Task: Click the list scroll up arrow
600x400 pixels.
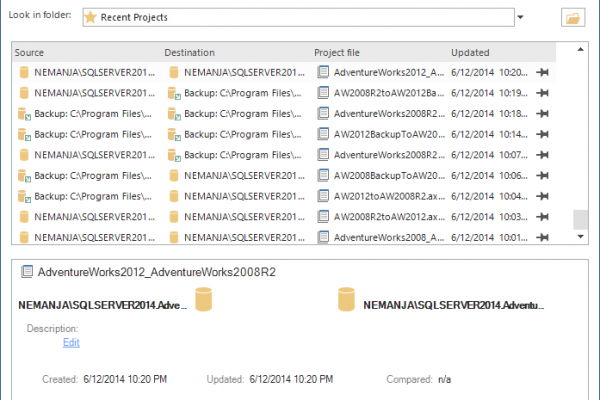Action: 580,49
